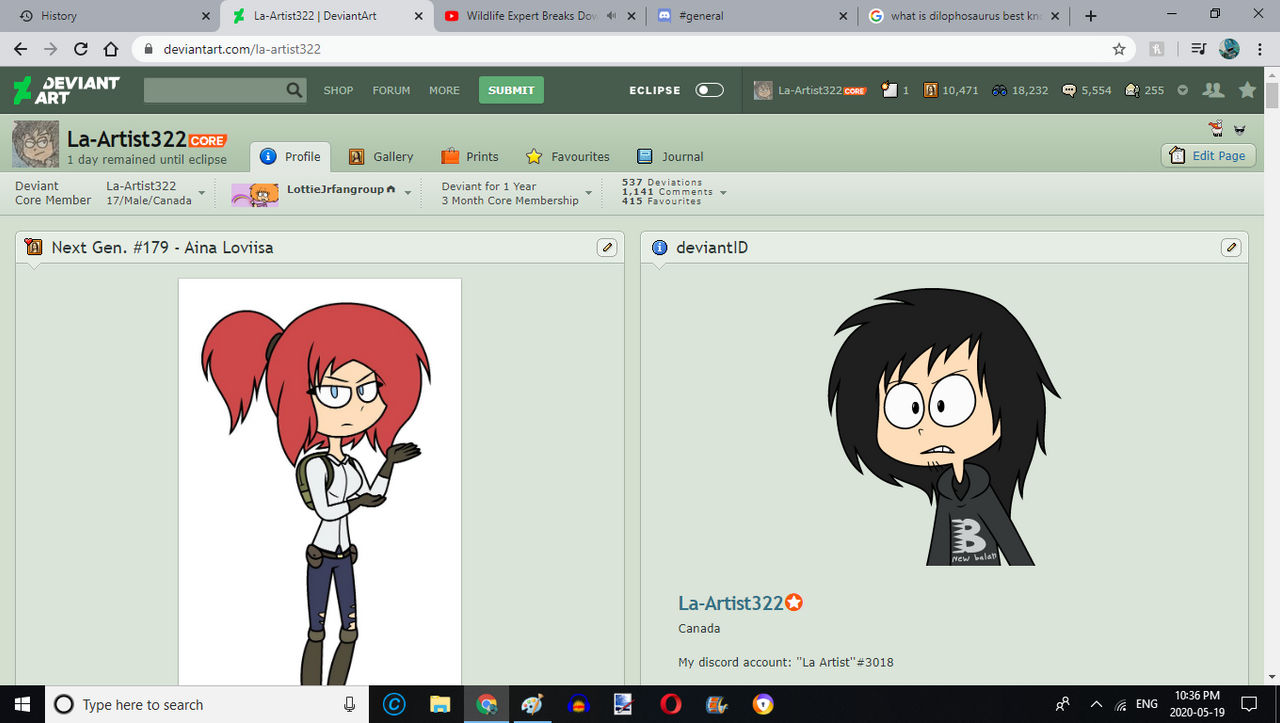1280x723 pixels.
Task: Open the Watch group icon near the star
Action: tap(1213, 90)
